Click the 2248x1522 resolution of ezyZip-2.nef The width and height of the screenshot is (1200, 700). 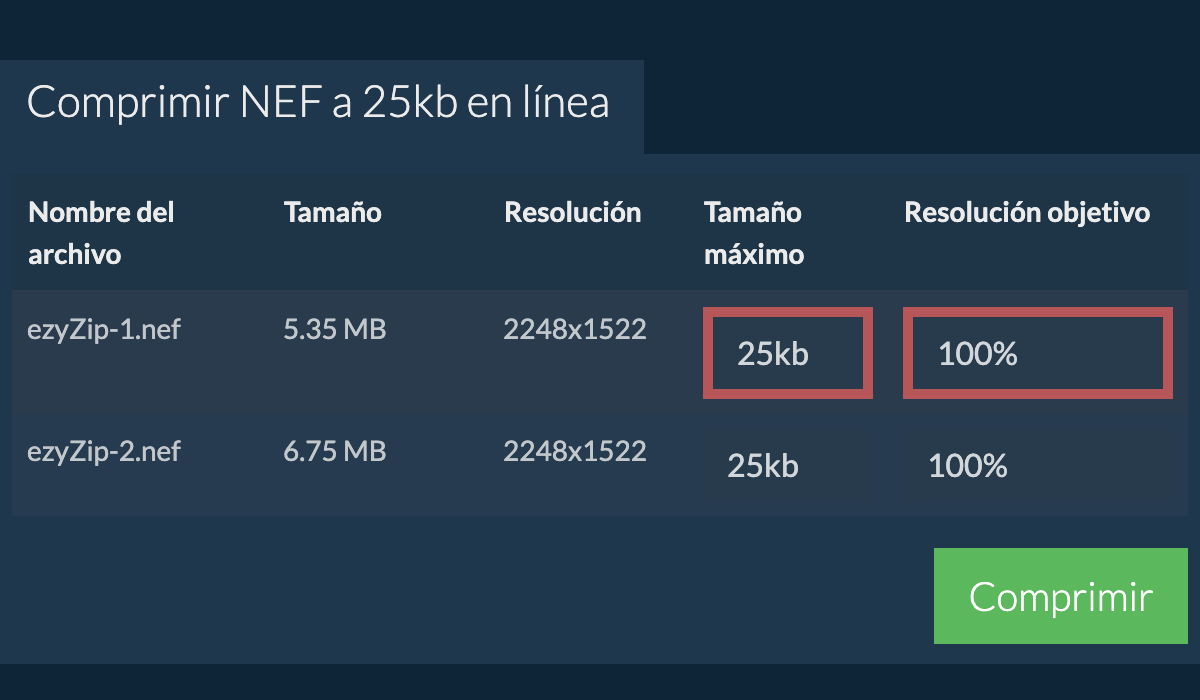click(x=574, y=451)
